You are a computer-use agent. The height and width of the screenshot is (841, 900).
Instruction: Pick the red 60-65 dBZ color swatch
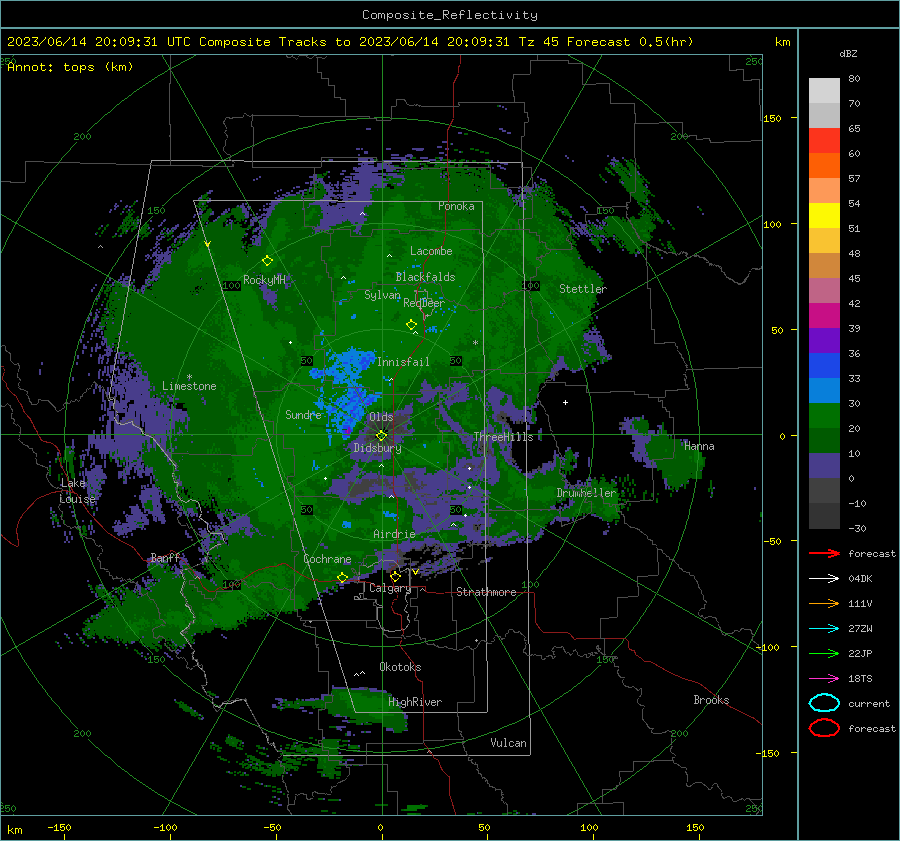click(x=824, y=141)
